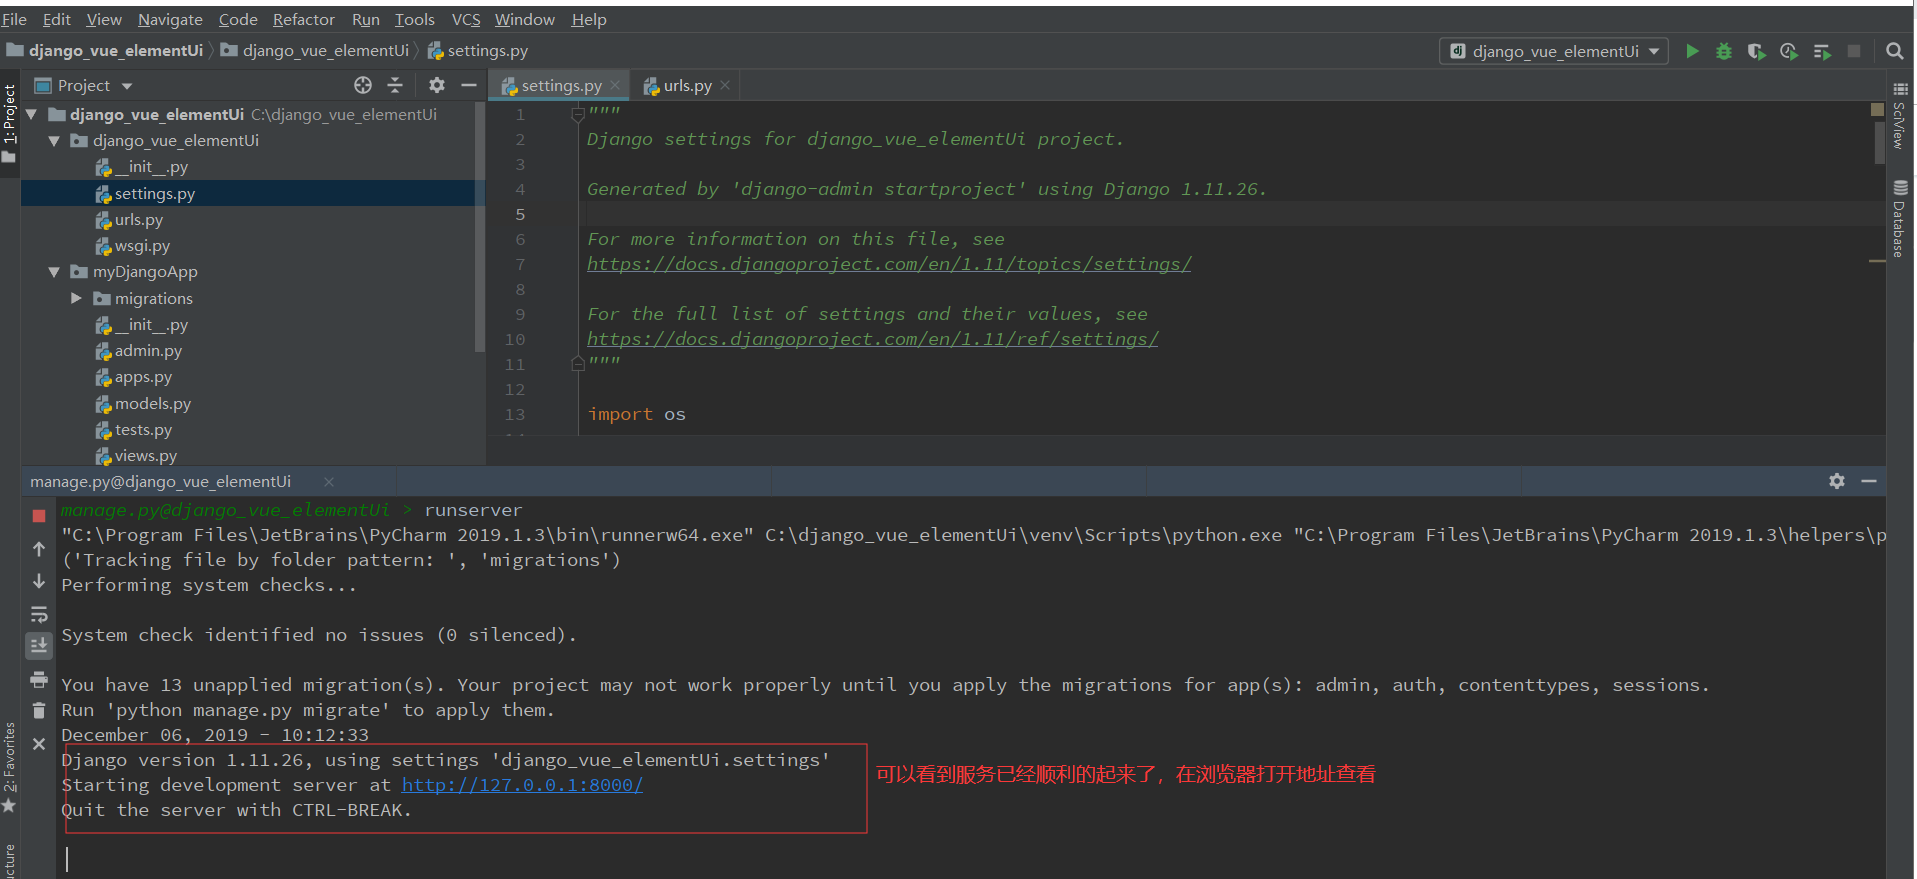Image resolution: width=1917 pixels, height=879 pixels.
Task: Open the VCS menu
Action: (466, 19)
